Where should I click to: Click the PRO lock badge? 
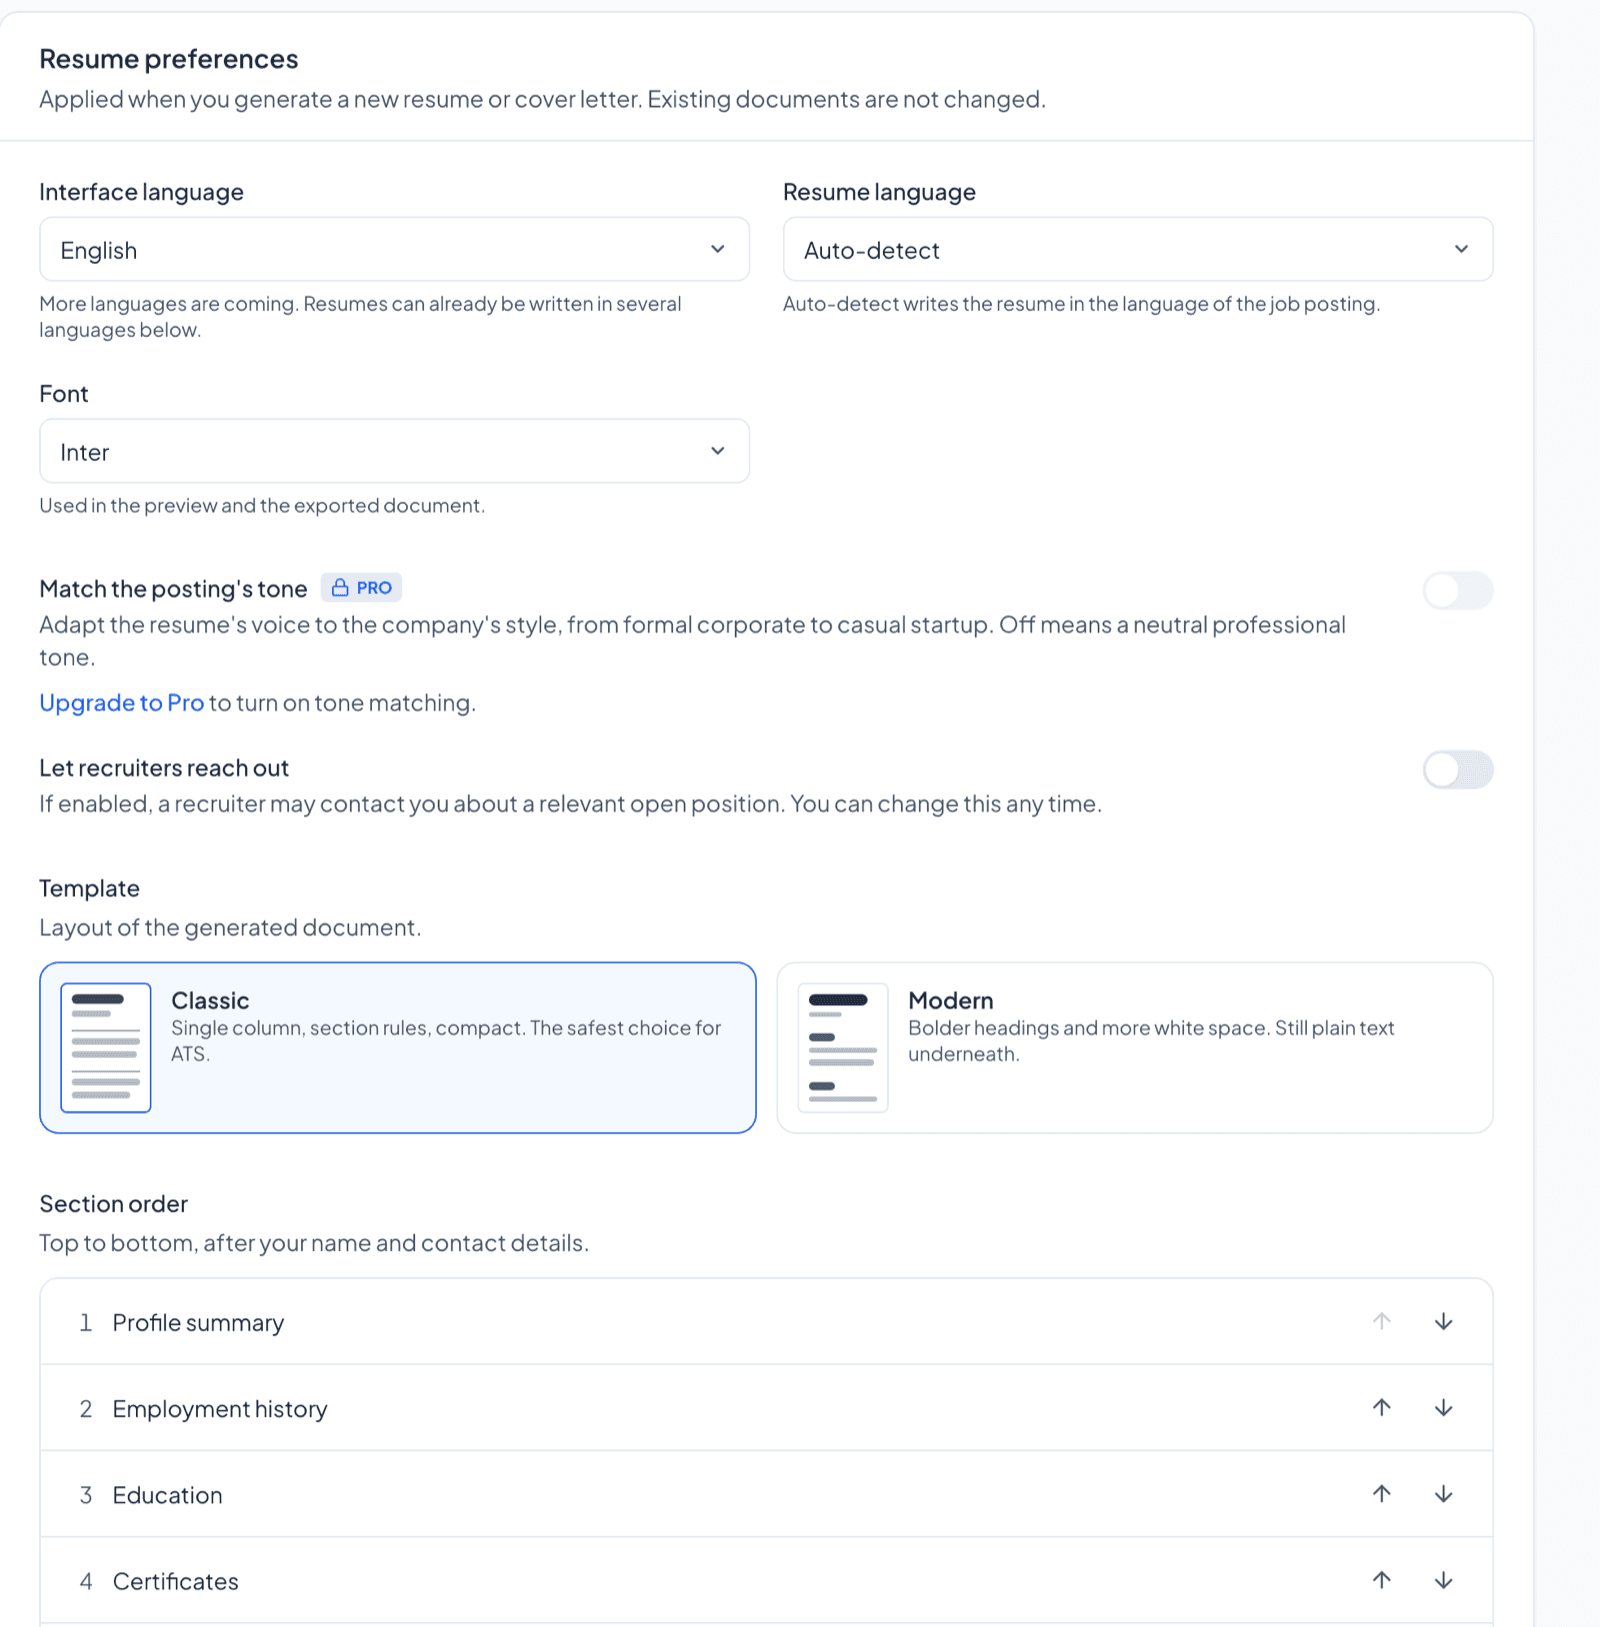click(361, 587)
